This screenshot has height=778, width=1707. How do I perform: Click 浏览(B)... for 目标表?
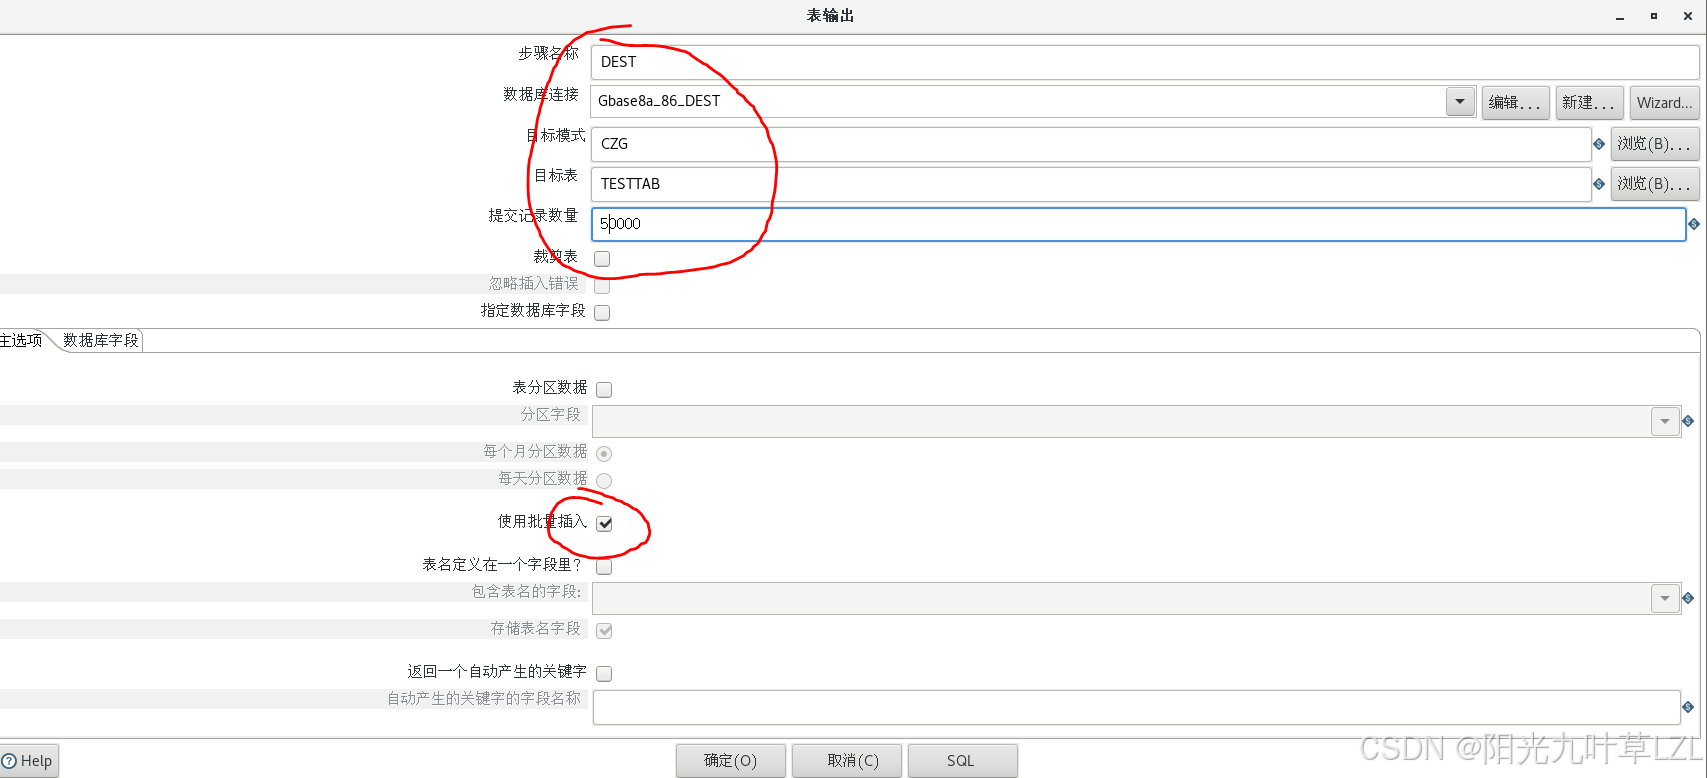click(1655, 184)
